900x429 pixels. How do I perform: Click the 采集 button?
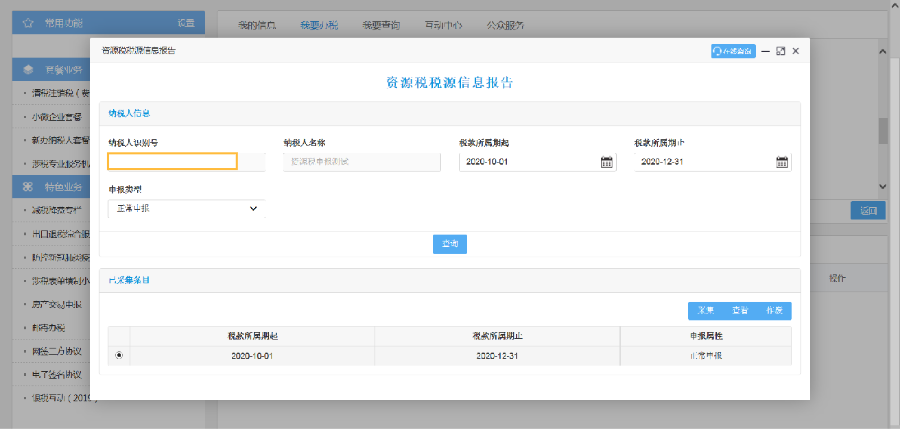705,311
